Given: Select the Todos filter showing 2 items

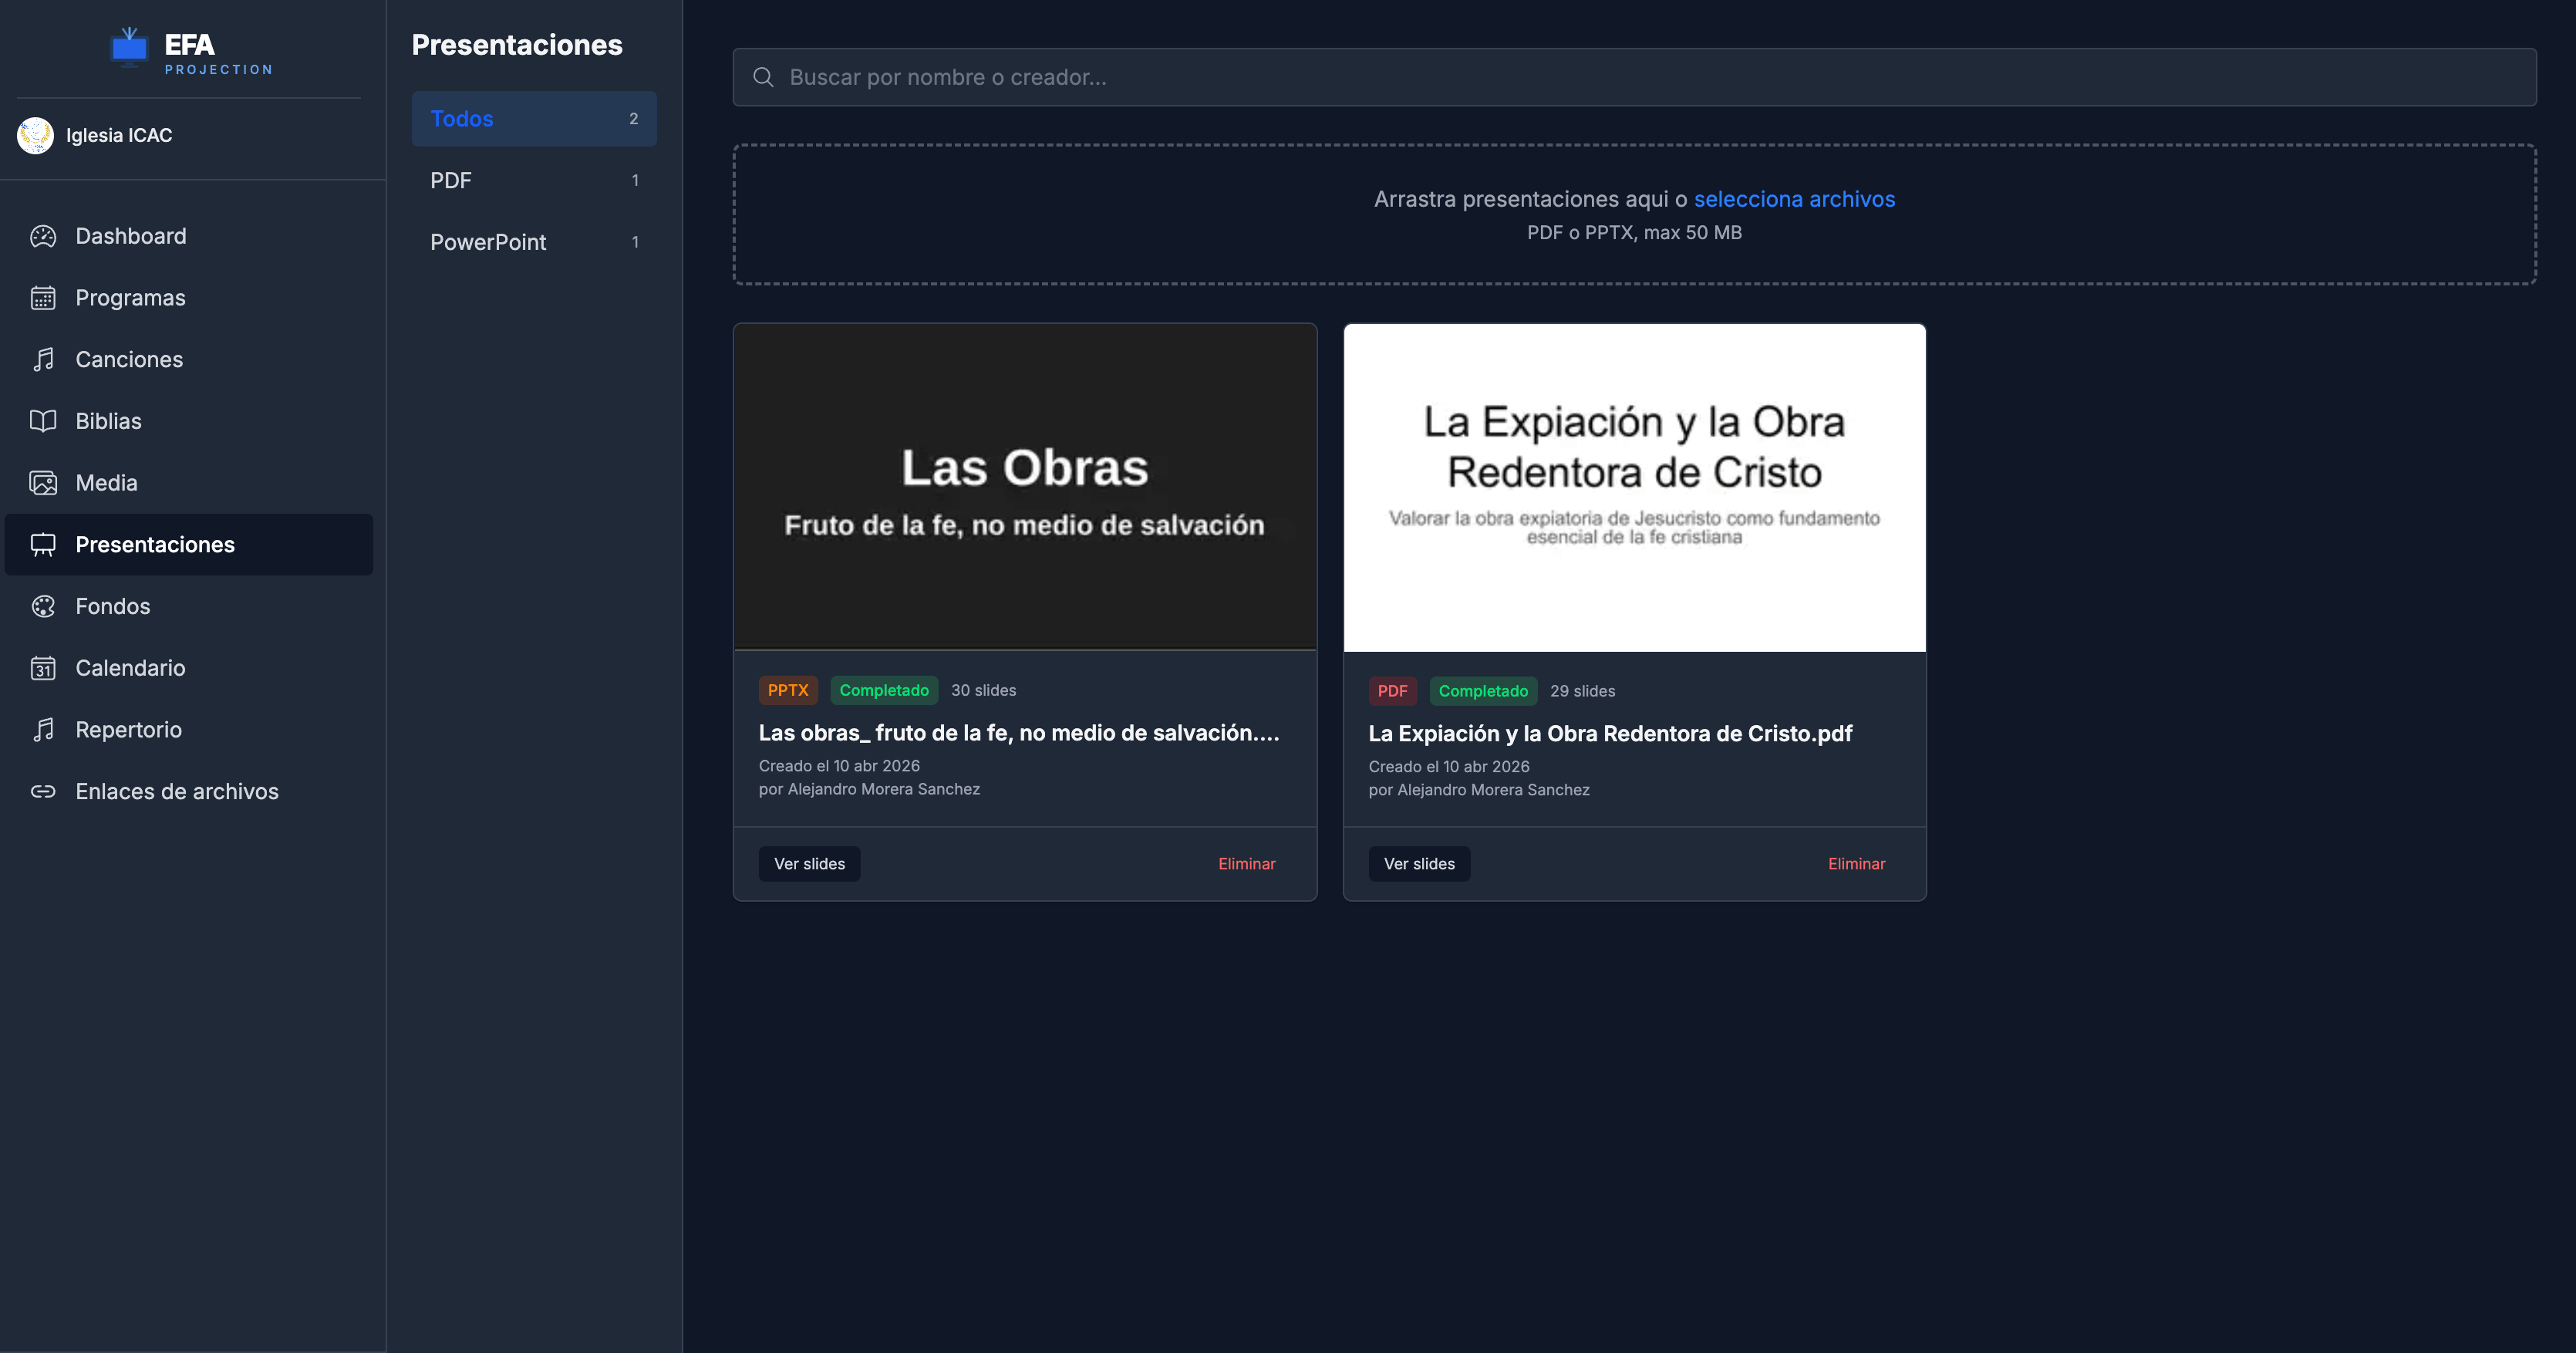Looking at the screenshot, I should click(534, 118).
